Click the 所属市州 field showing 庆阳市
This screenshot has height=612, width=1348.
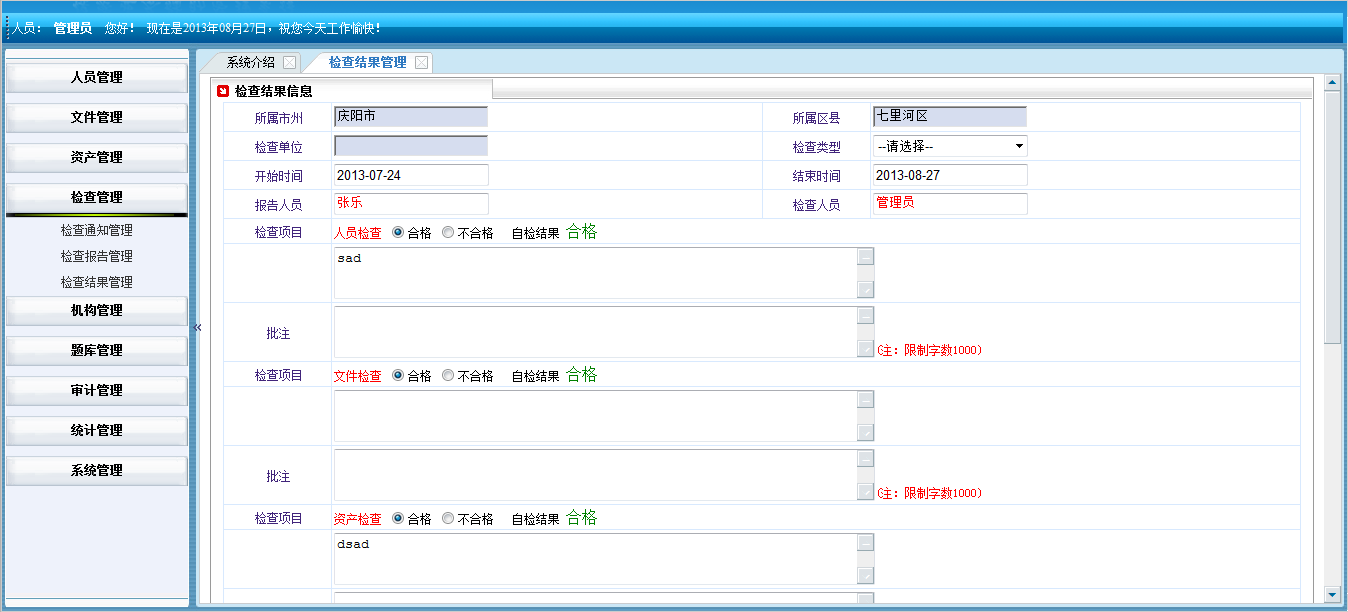coord(411,117)
